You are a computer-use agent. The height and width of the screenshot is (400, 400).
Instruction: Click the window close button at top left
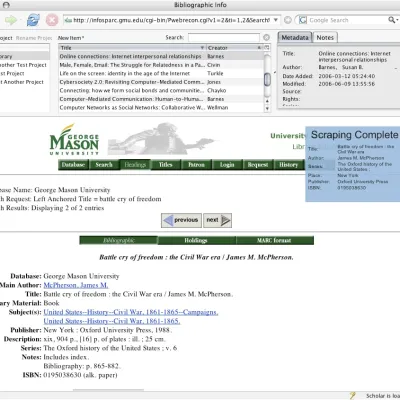[6, 5]
